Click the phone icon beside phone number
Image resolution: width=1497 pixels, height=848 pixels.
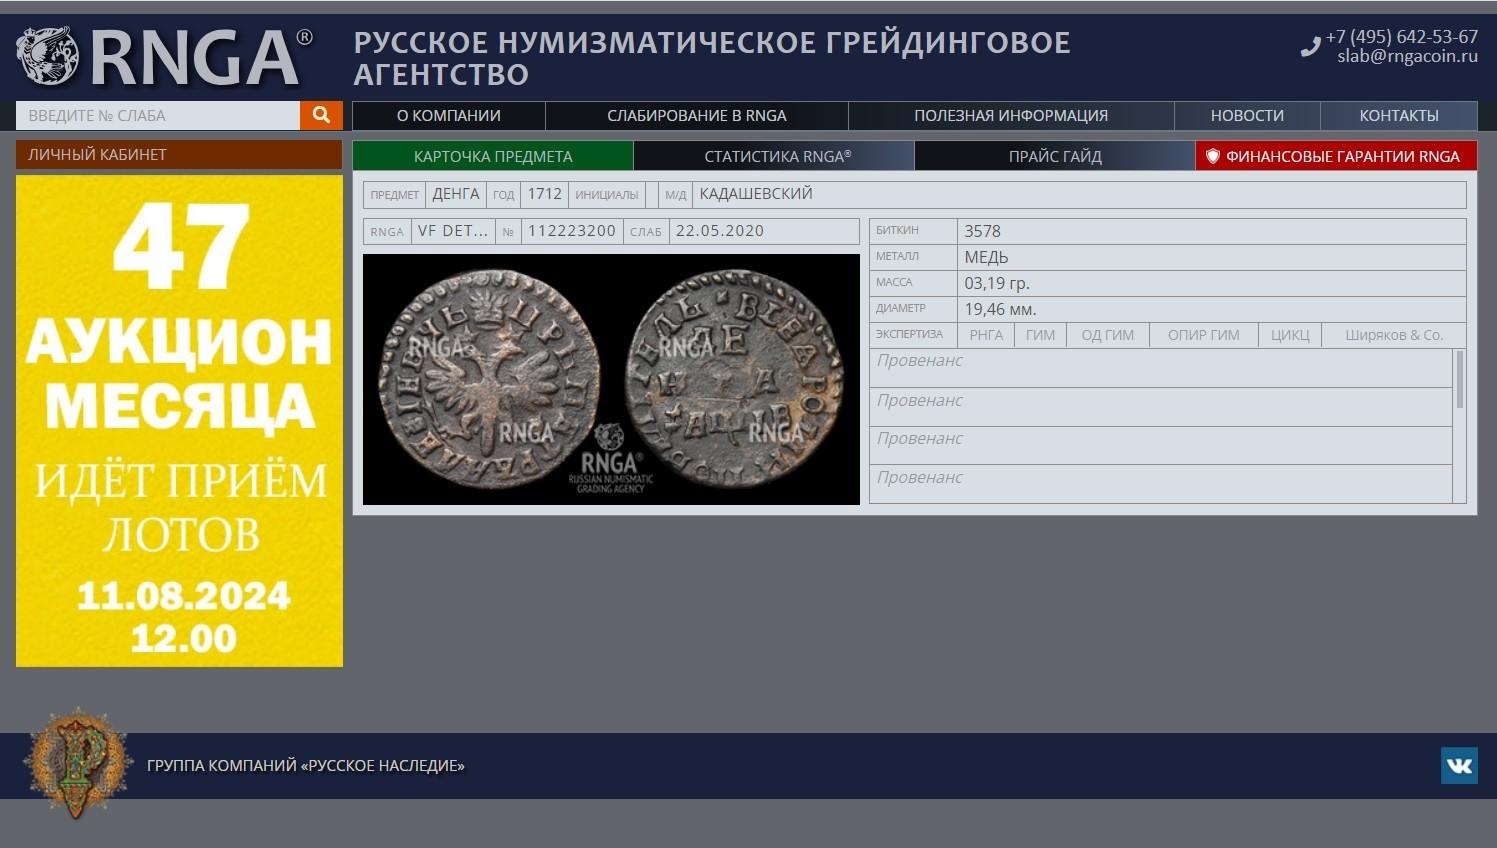(x=1310, y=47)
